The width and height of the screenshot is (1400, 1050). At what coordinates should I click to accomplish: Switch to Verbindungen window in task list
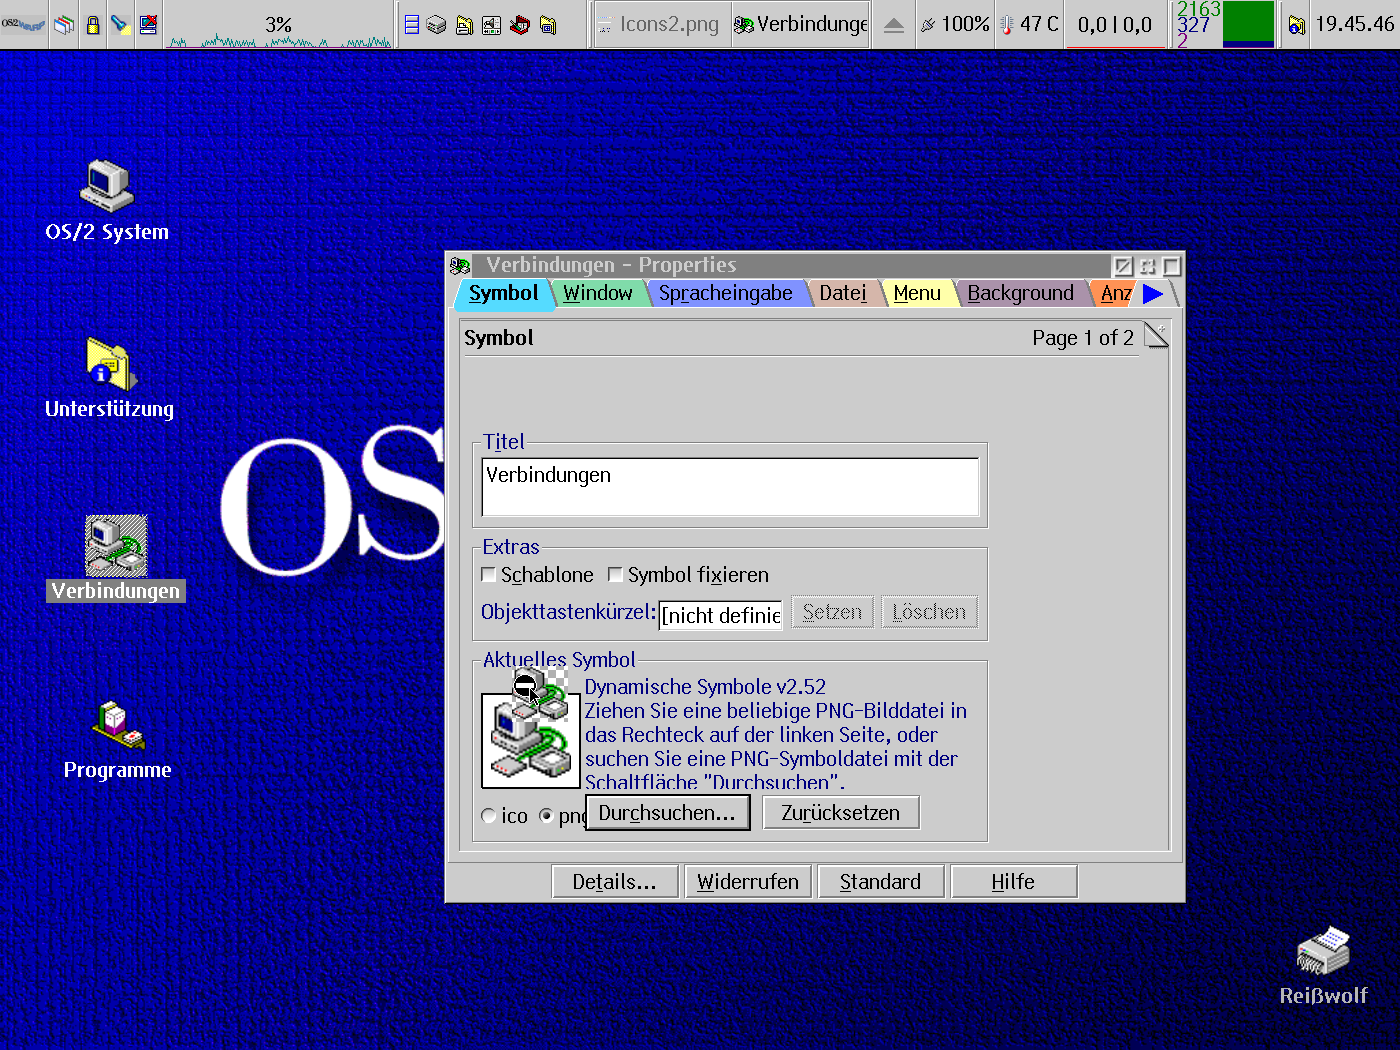[800, 24]
